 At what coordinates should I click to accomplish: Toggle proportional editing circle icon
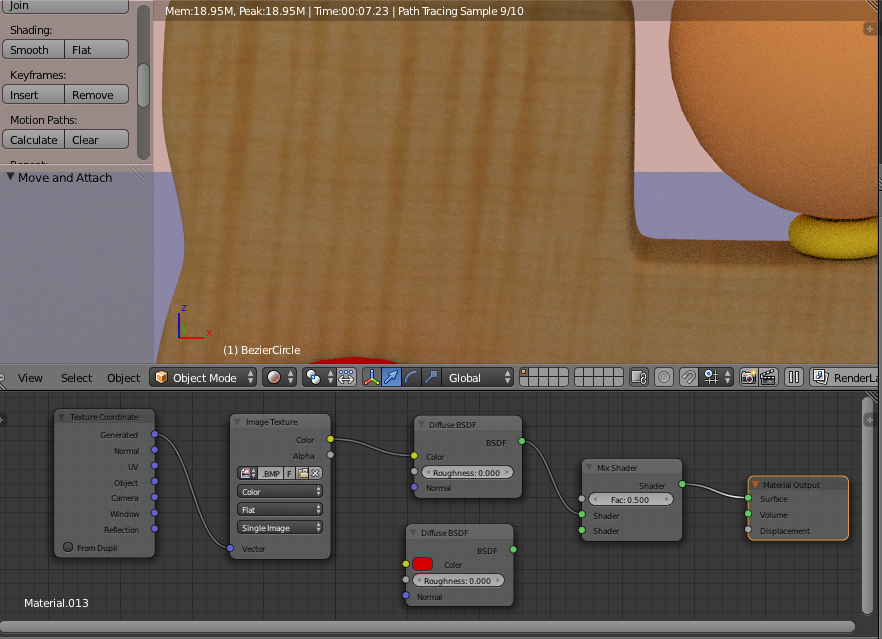pos(664,377)
